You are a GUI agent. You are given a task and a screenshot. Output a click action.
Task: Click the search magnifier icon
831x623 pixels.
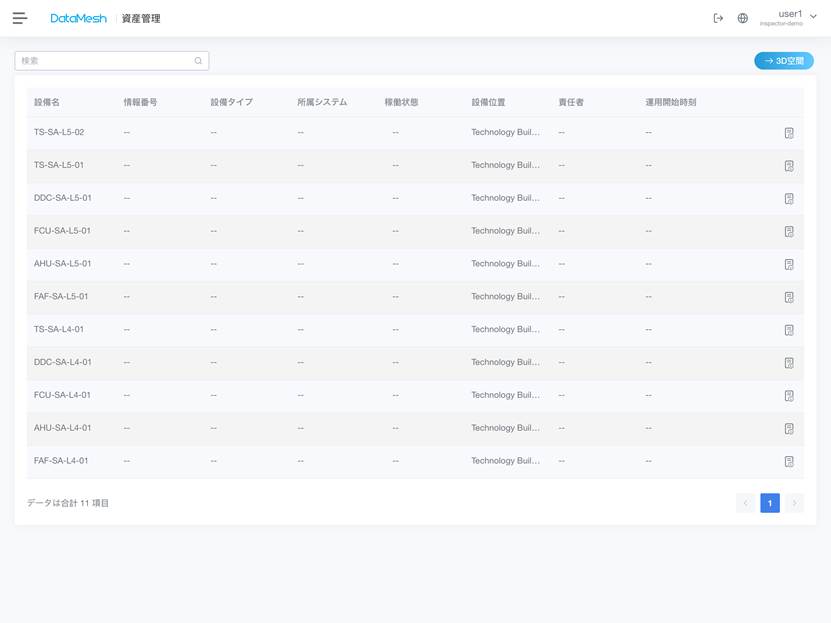point(198,61)
